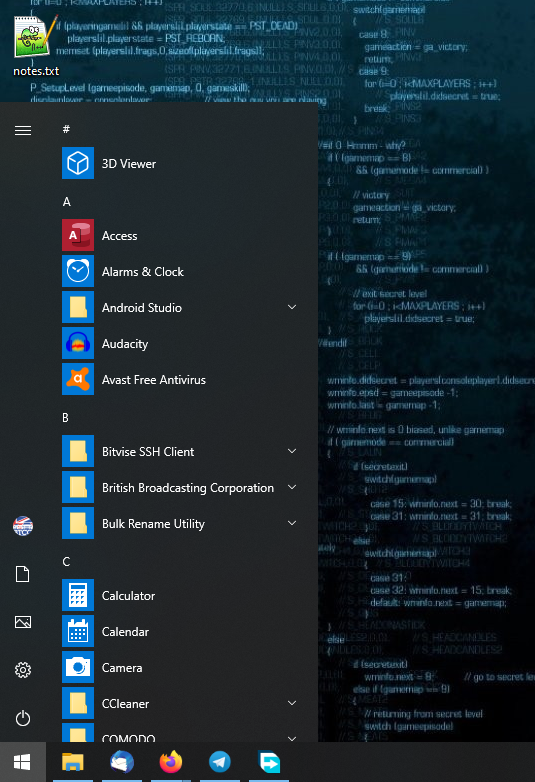
Task: Jump using the # section header
Action: [66, 129]
